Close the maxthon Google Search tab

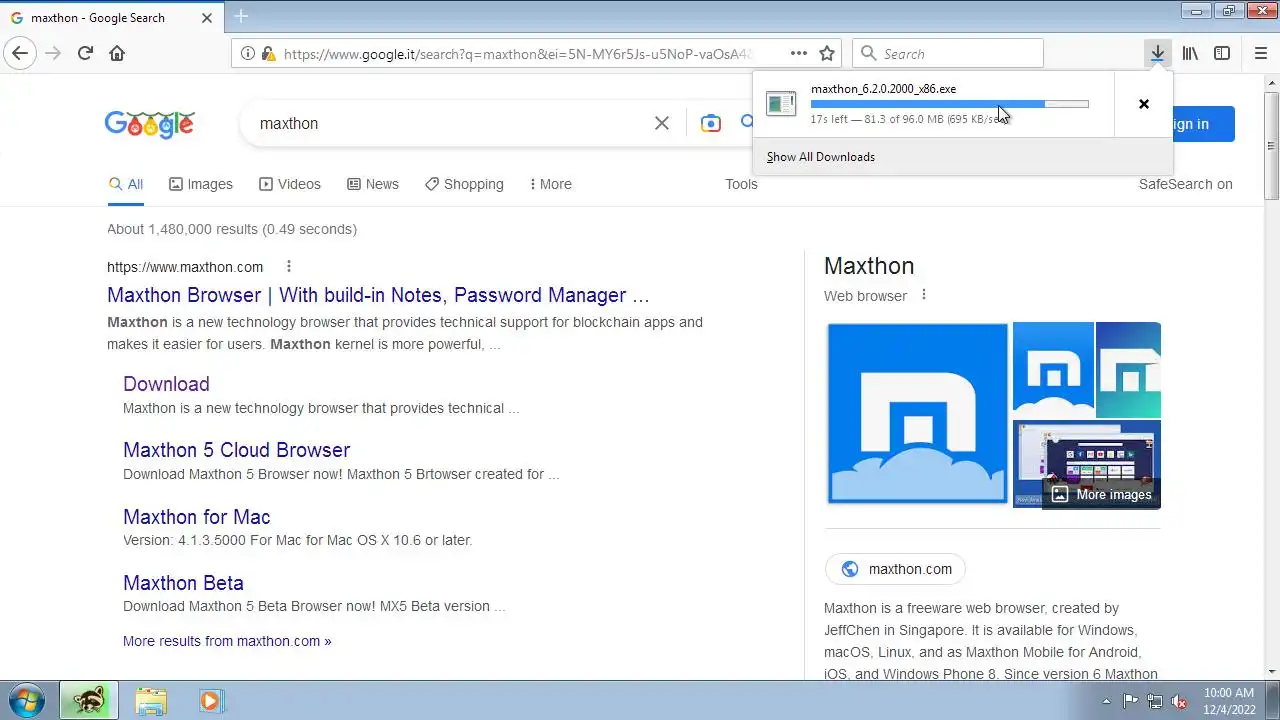tap(207, 17)
